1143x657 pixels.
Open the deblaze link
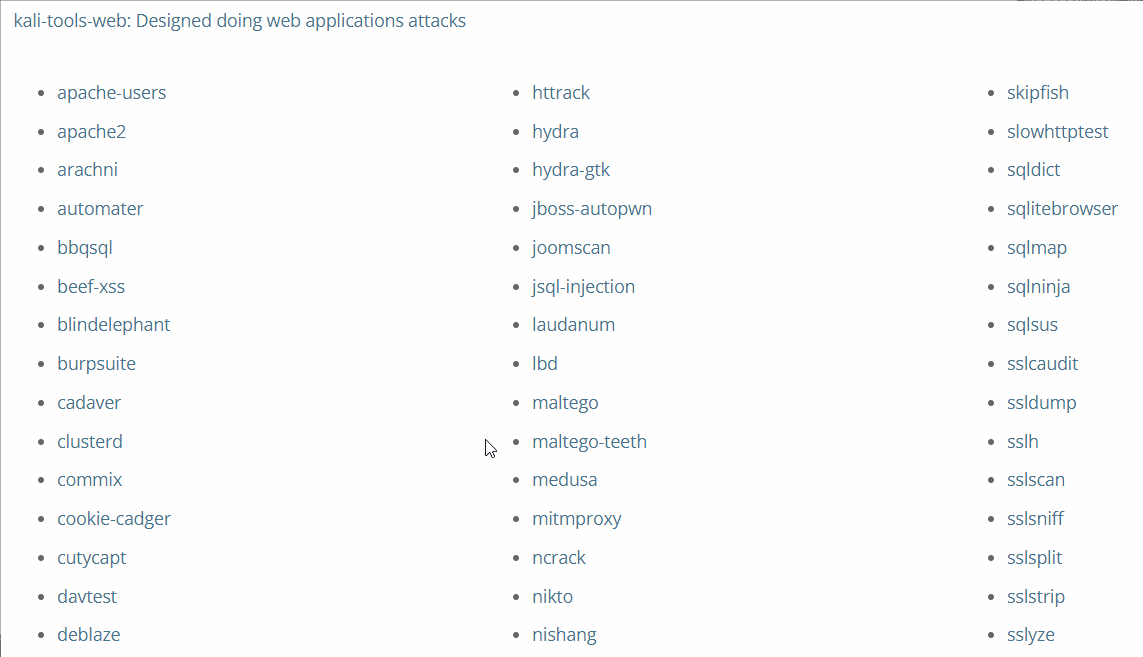click(89, 634)
